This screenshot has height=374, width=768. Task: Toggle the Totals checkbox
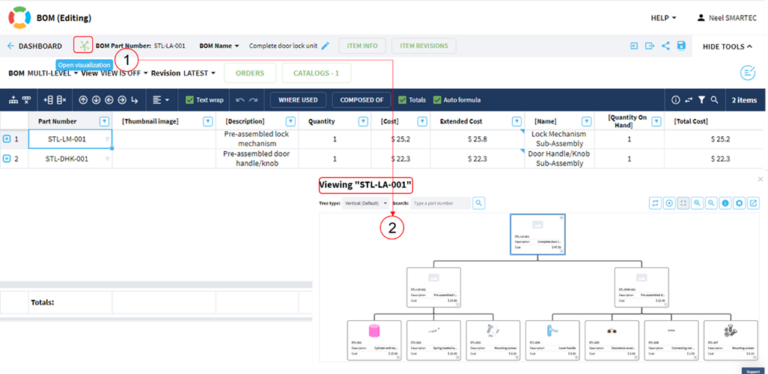pyautogui.click(x=402, y=100)
